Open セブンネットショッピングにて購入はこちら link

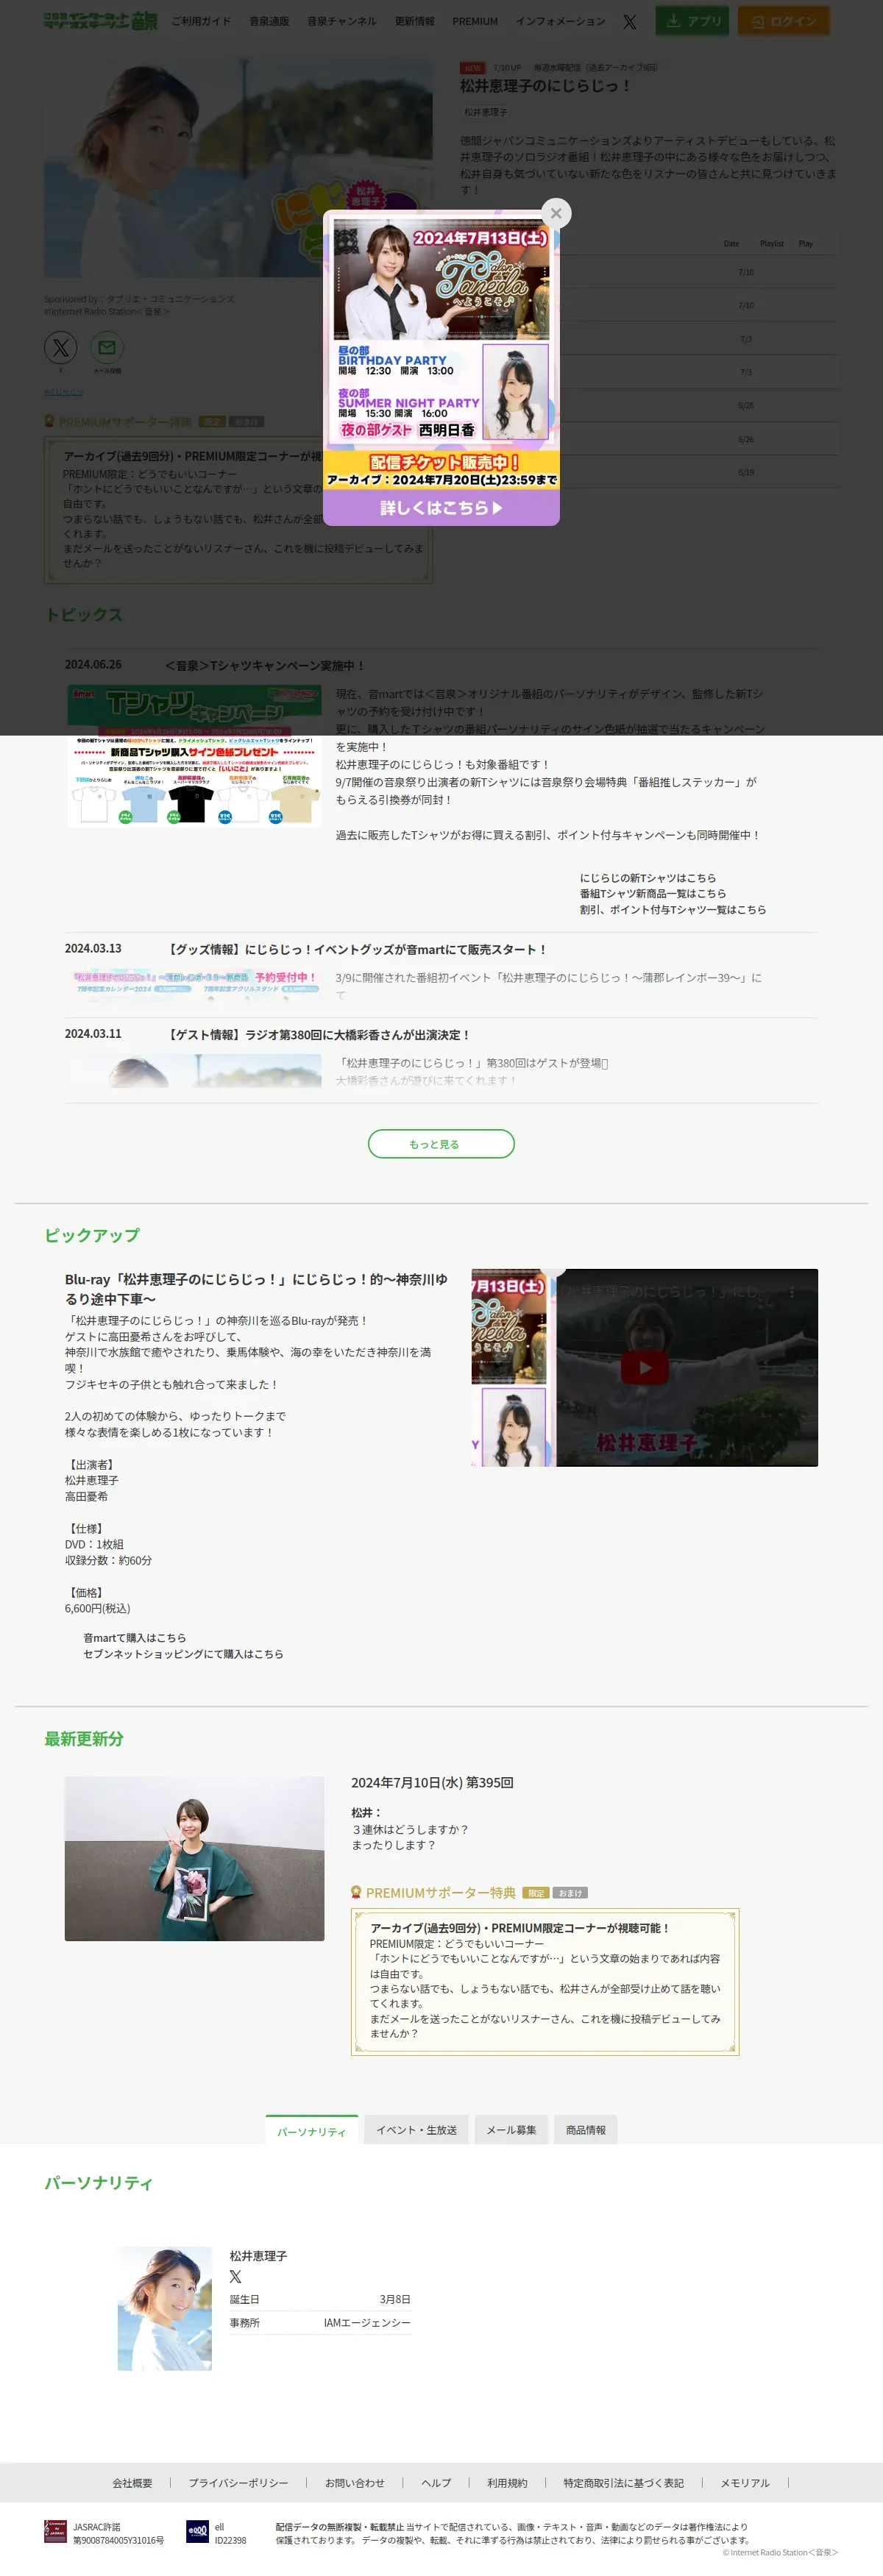[183, 1654]
